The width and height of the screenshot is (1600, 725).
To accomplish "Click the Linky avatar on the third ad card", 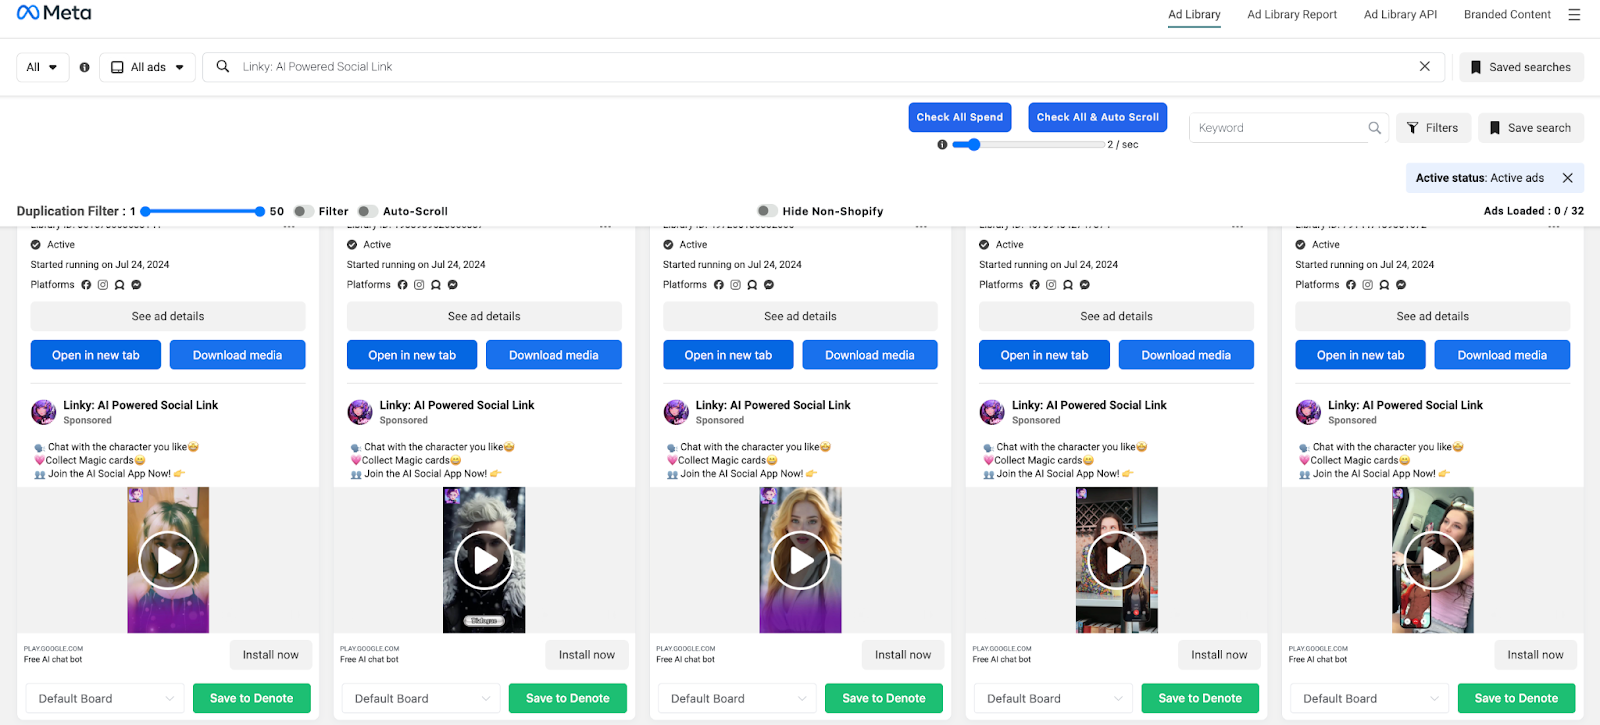I will (676, 412).
